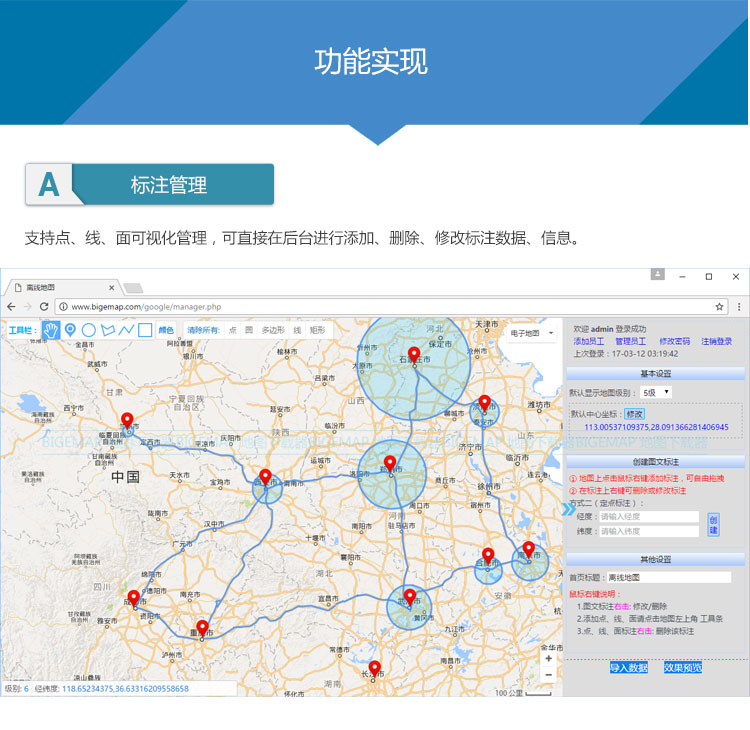The image size is (750, 730).
Task: Click the 导入数据 button
Action: click(x=629, y=667)
